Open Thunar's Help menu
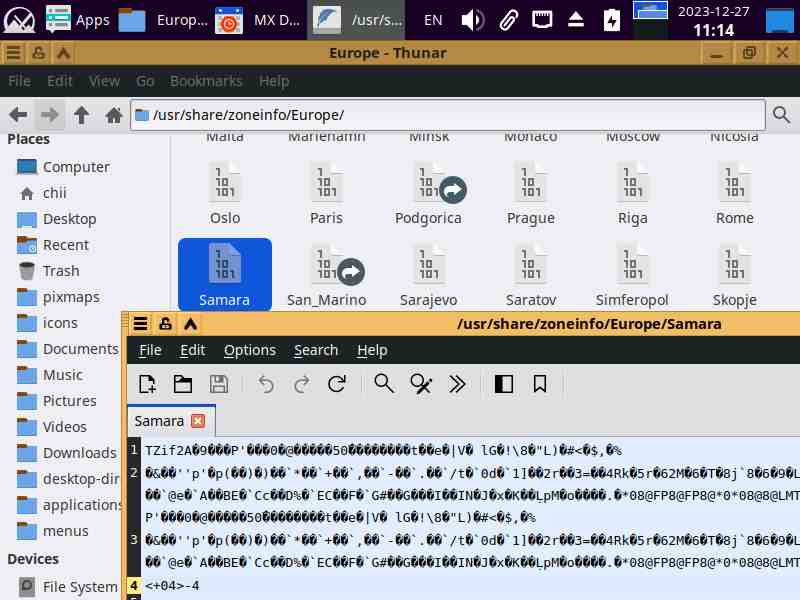 pos(274,81)
